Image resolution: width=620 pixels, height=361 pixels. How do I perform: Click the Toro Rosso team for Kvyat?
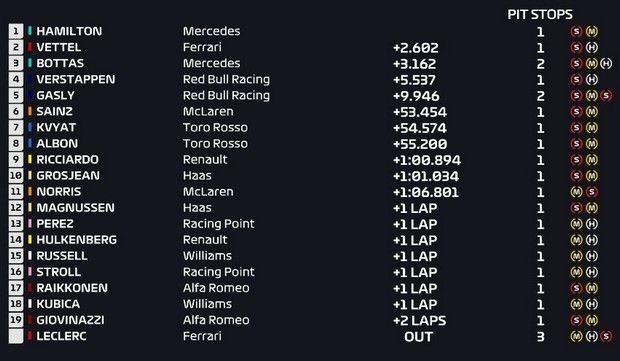coord(215,127)
